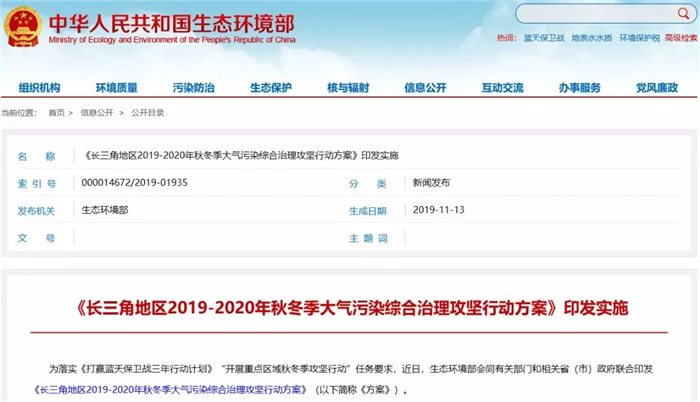This screenshot has width=700, height=402.
Task: Go to 首页 in the breadcrumb
Action: 56,112
